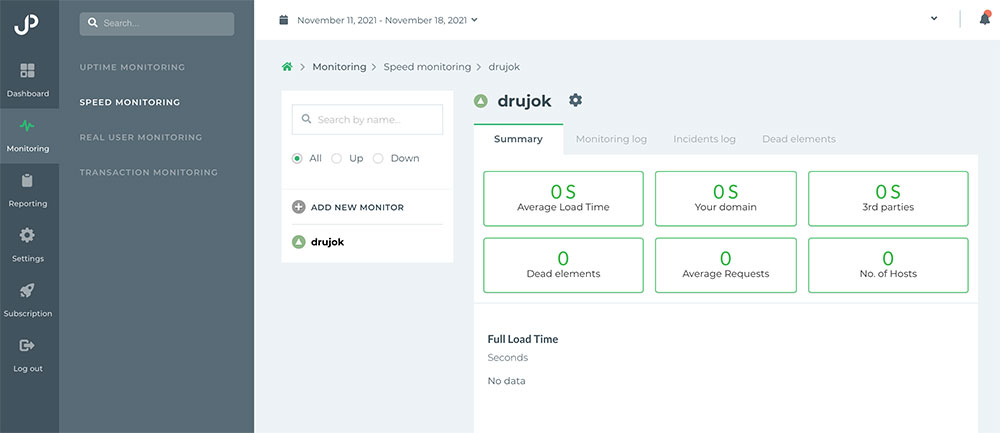Expand the user account dropdown arrow

pos(934,18)
